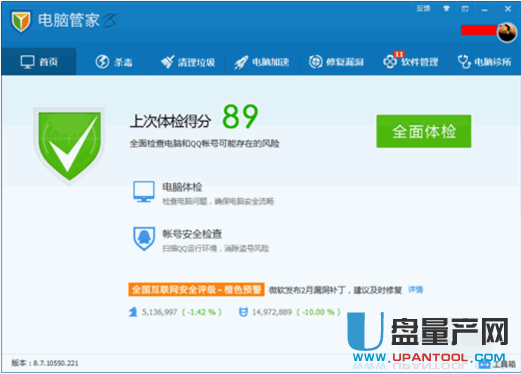Click the 反馈 feedback link in title bar
The height and width of the screenshot is (374, 521).
(x=423, y=9)
